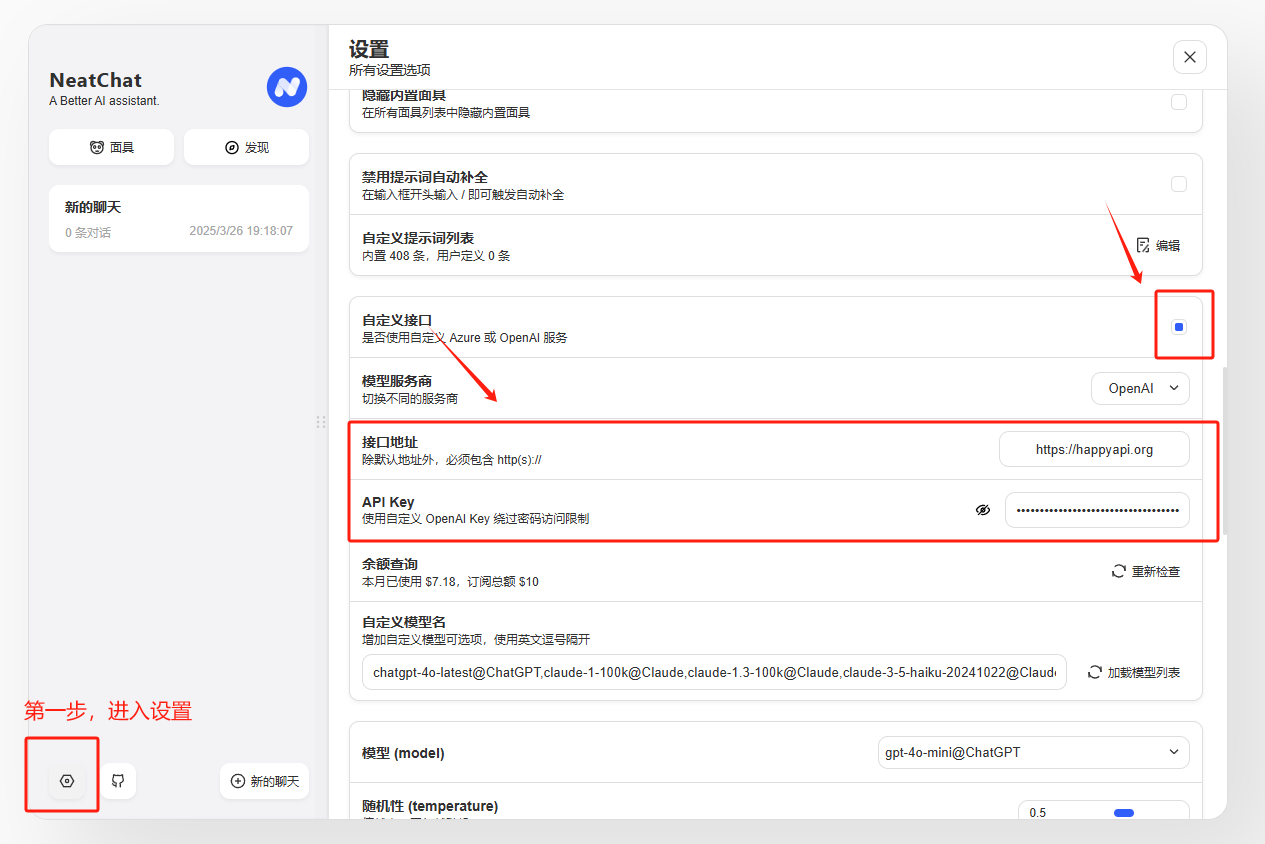The width and height of the screenshot is (1265, 844).
Task: Click the refresh icon beside 重新检查
Action: click(x=1119, y=572)
